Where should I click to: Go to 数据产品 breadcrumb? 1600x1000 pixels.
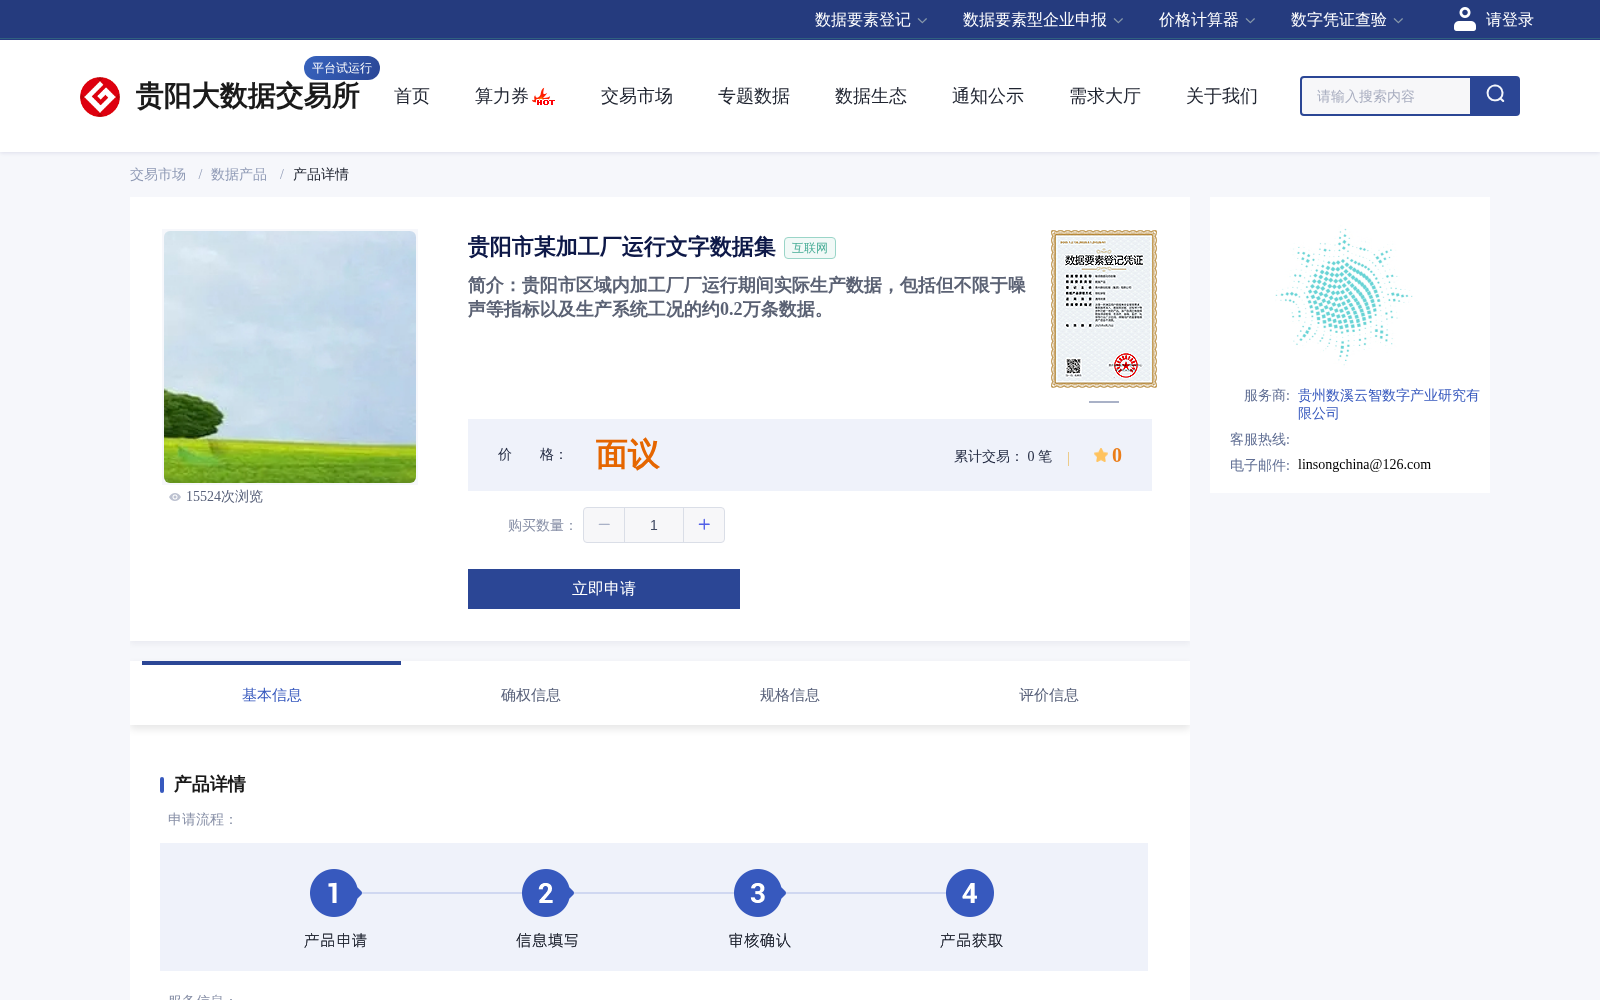[x=239, y=174]
